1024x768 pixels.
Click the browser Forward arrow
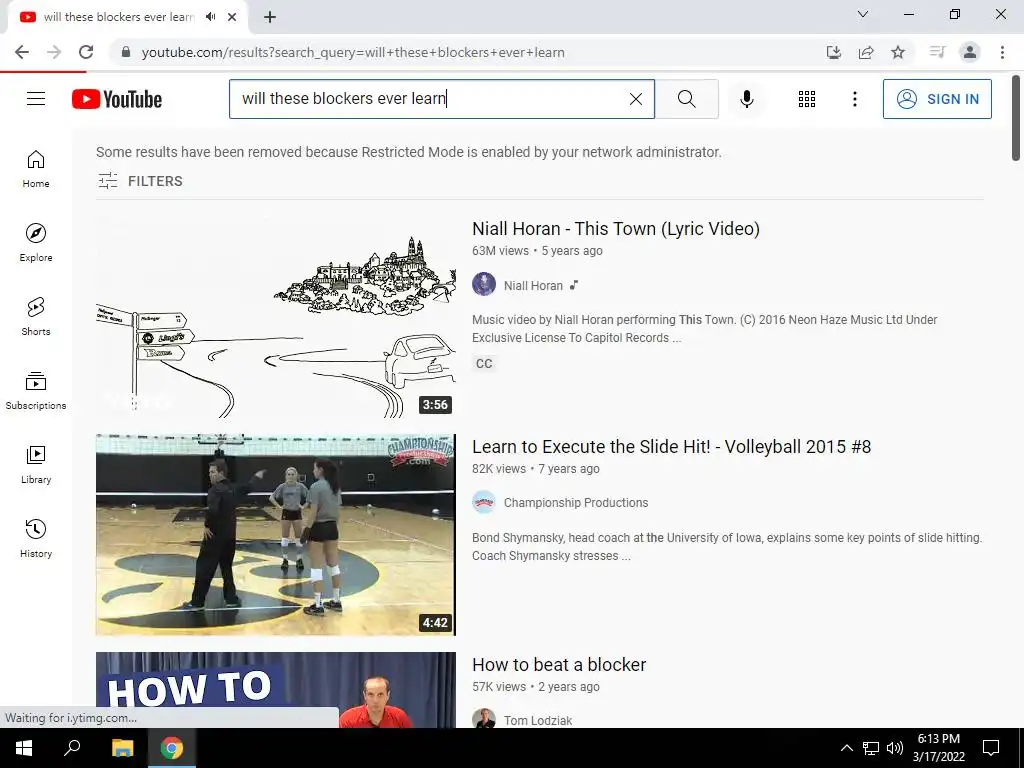(x=54, y=52)
